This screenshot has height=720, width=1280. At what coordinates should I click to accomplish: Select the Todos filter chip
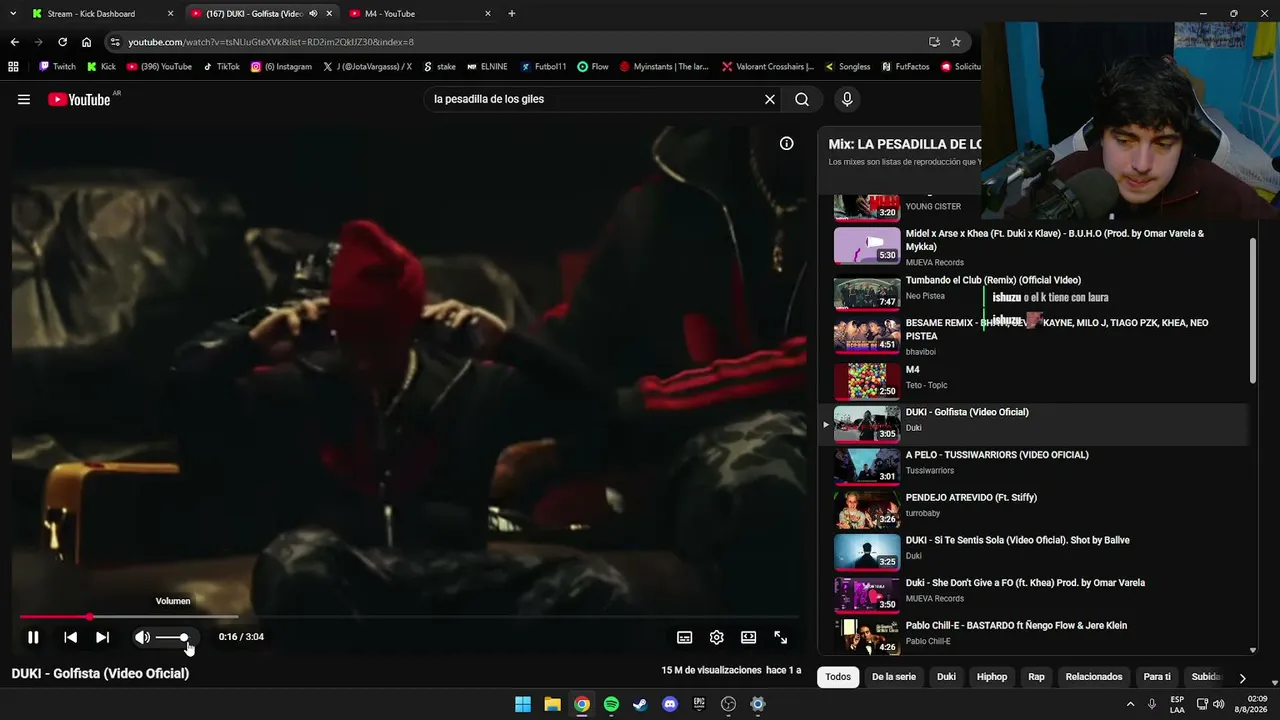click(x=838, y=677)
